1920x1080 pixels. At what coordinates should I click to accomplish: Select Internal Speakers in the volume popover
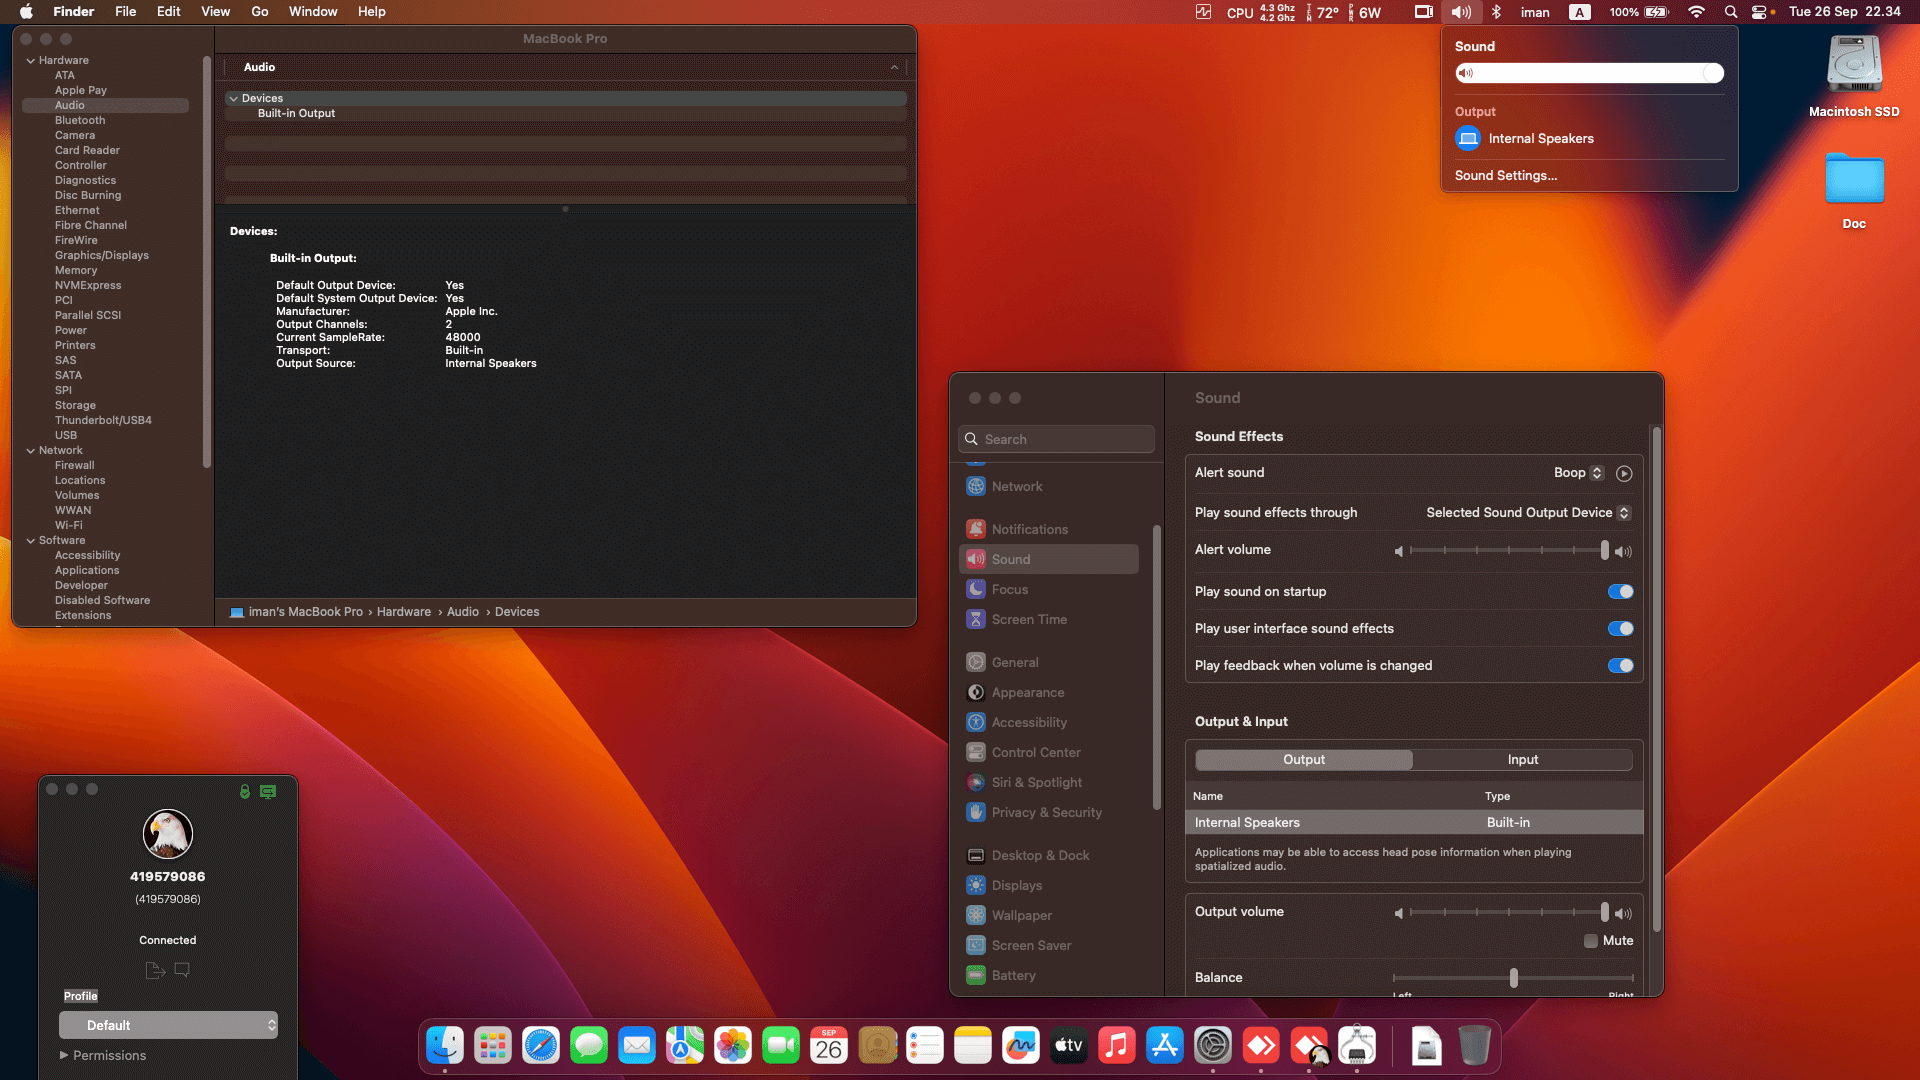coord(1541,138)
